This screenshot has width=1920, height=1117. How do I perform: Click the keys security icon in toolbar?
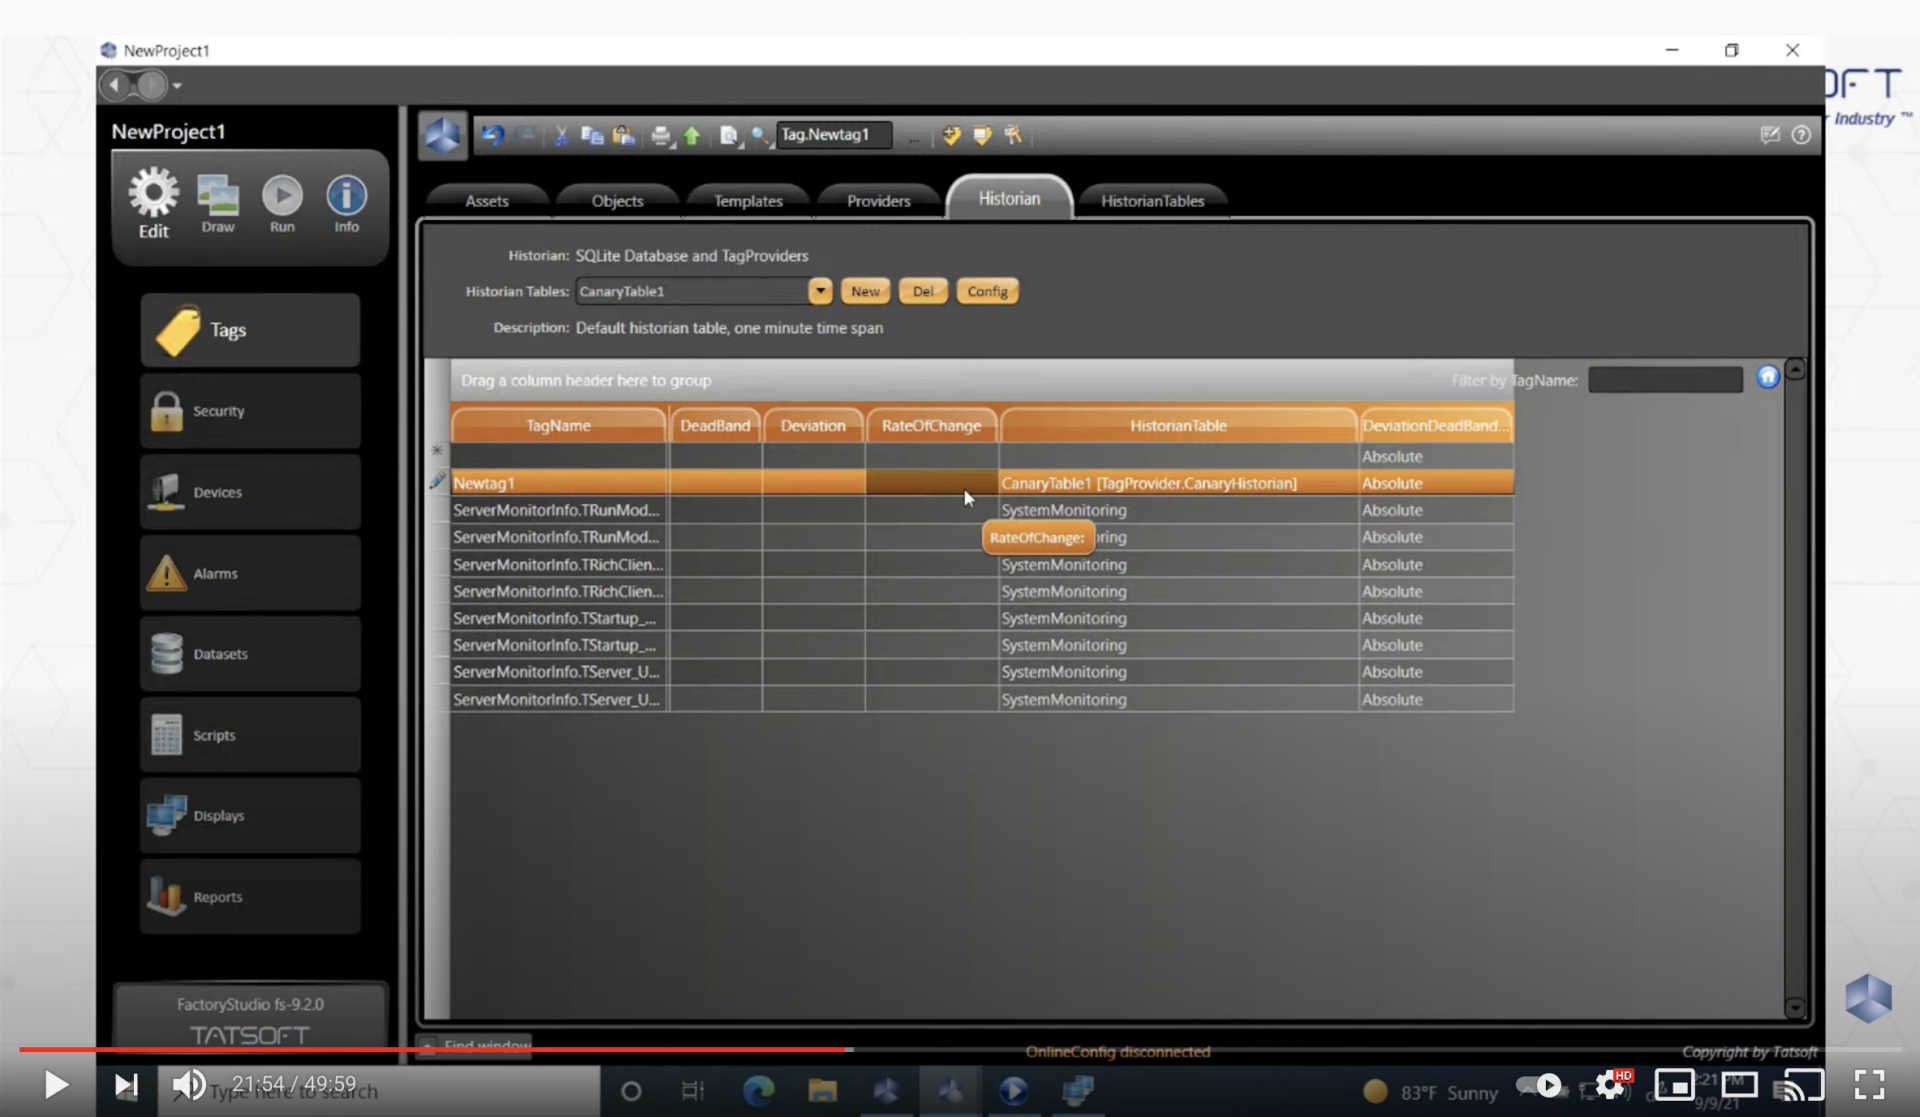[x=1013, y=135]
